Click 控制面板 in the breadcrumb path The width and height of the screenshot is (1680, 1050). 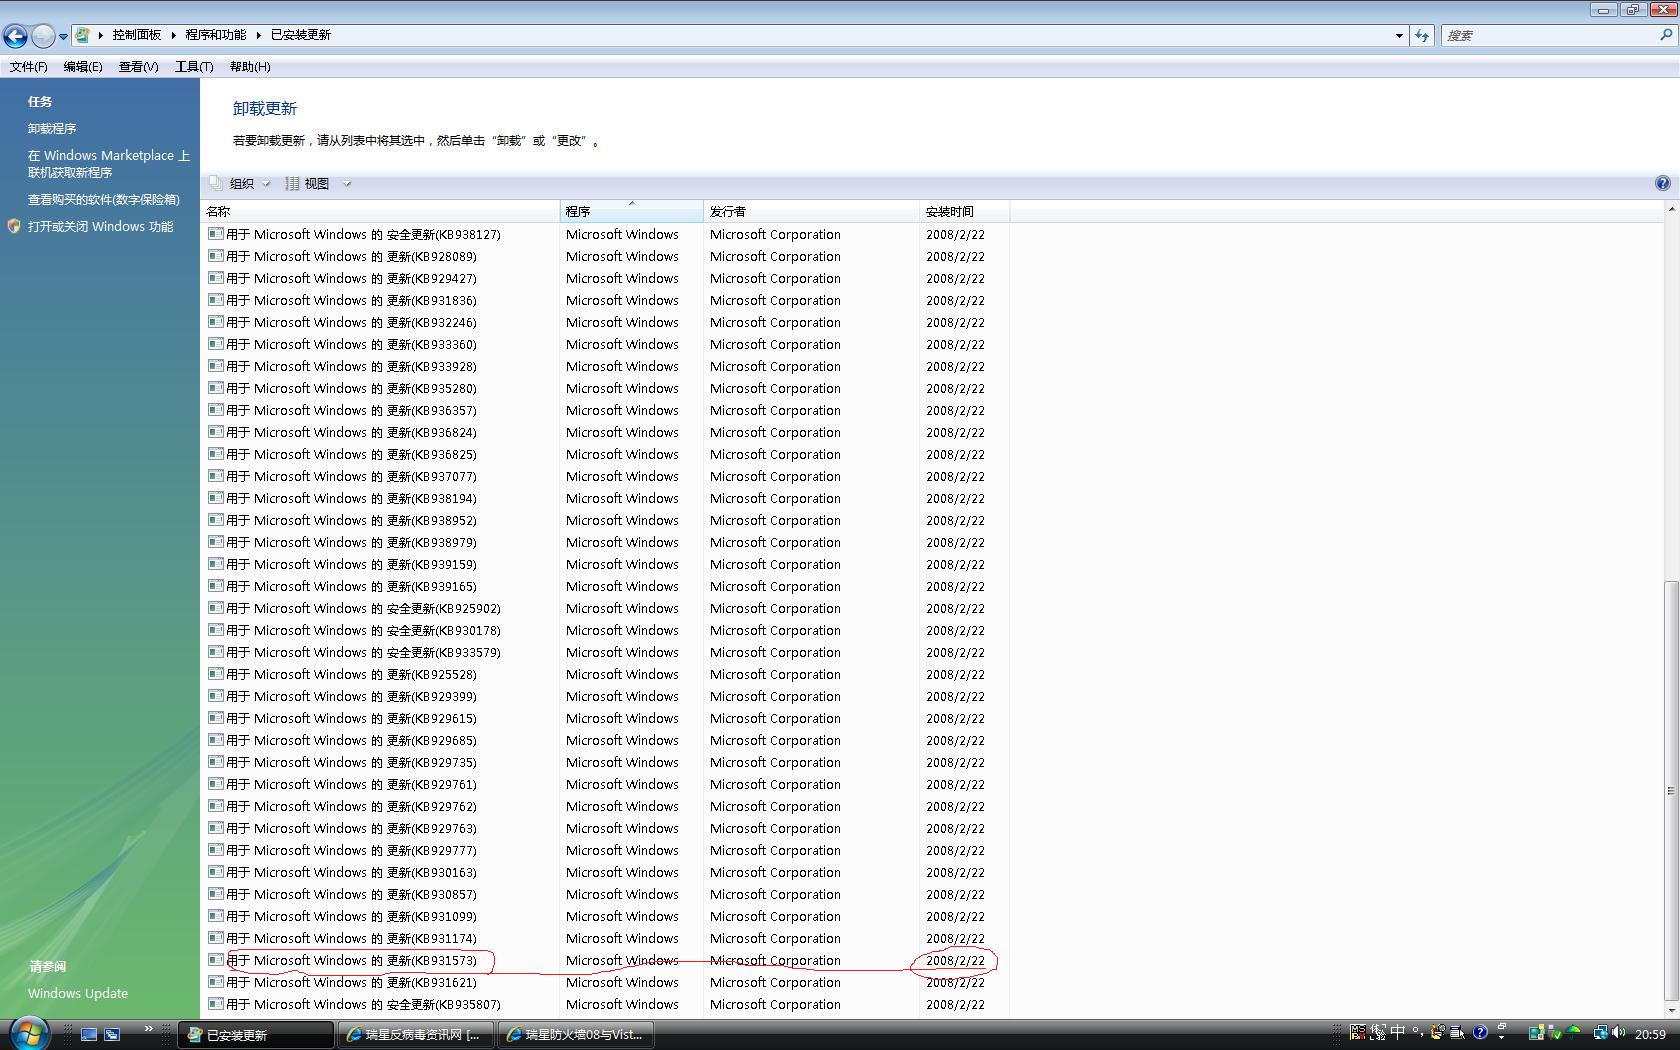click(x=137, y=35)
